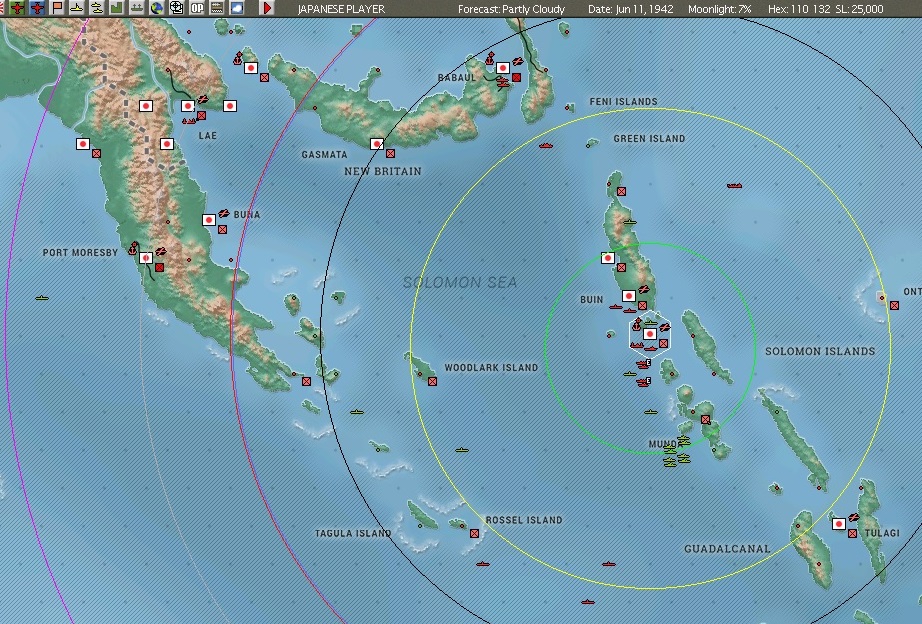Click the land unit marker at Gasmata
The image size is (922, 624).
[x=390, y=154]
